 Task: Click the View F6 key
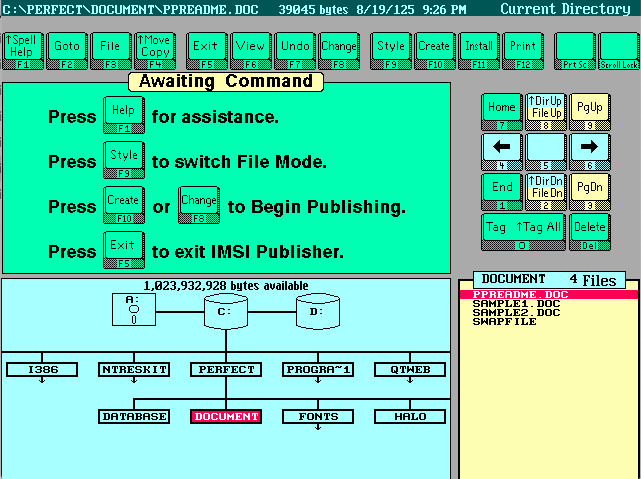[x=250, y=51]
